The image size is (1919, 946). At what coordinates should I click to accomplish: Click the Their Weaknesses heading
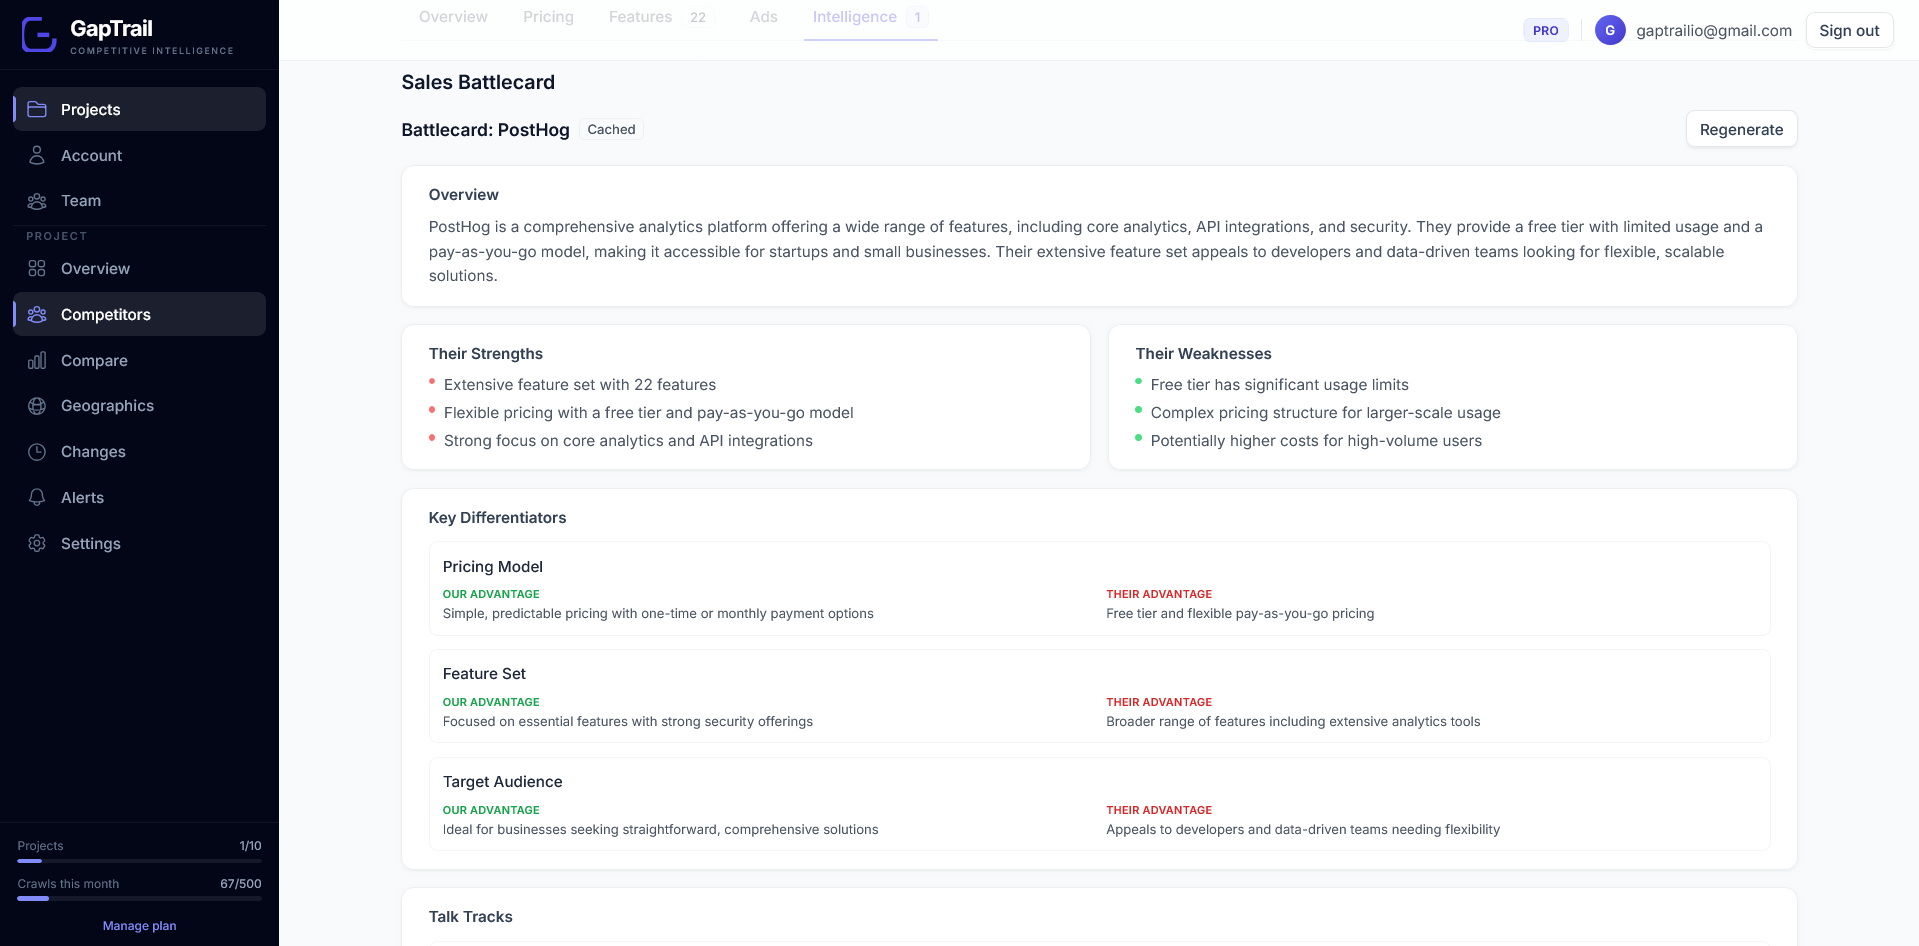(x=1203, y=353)
